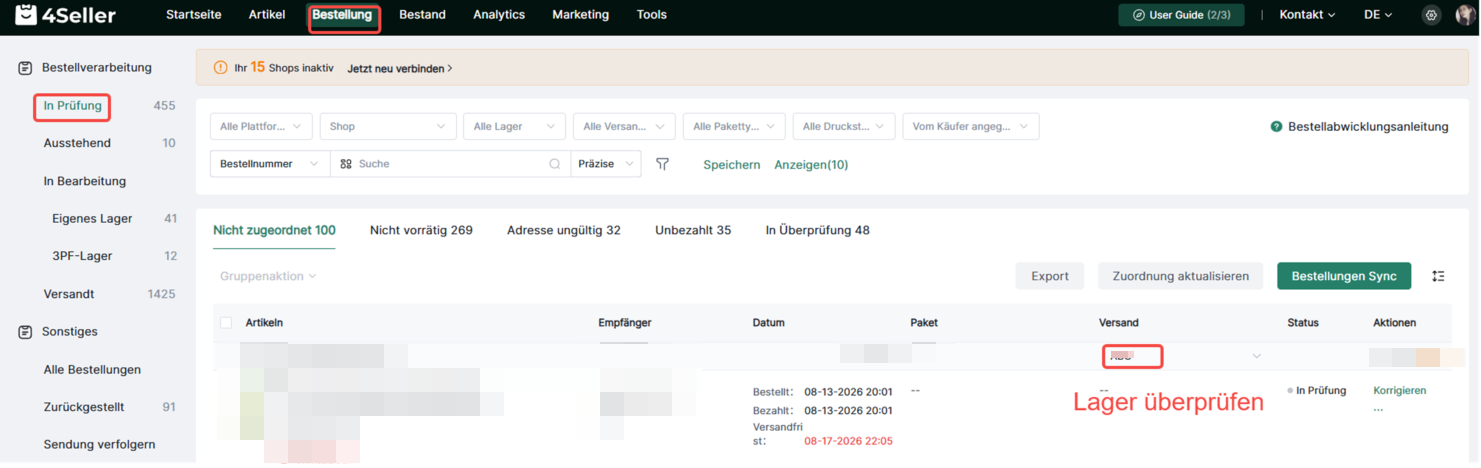The height and width of the screenshot is (468, 1481).
Task: Open the settings gear icon
Action: (x=1431, y=15)
